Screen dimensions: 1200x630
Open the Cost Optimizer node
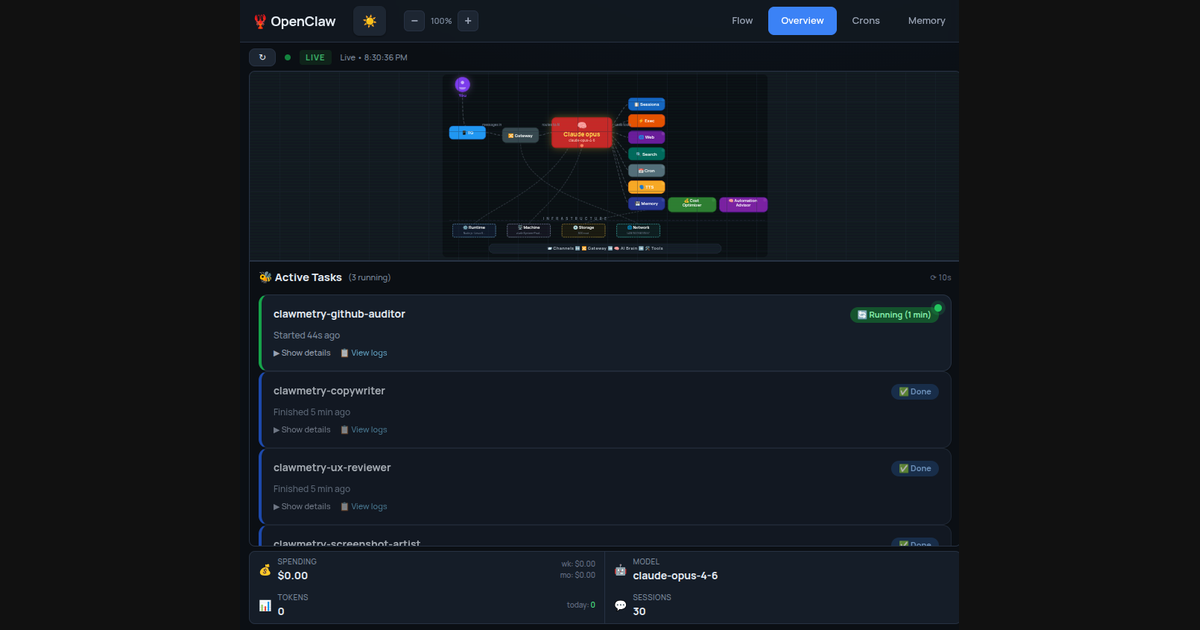click(x=691, y=204)
